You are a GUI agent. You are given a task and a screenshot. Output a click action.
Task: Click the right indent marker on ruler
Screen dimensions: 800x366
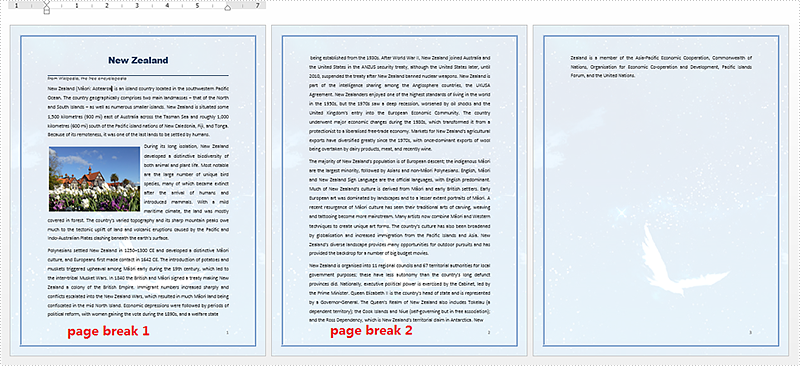[x=228, y=8]
